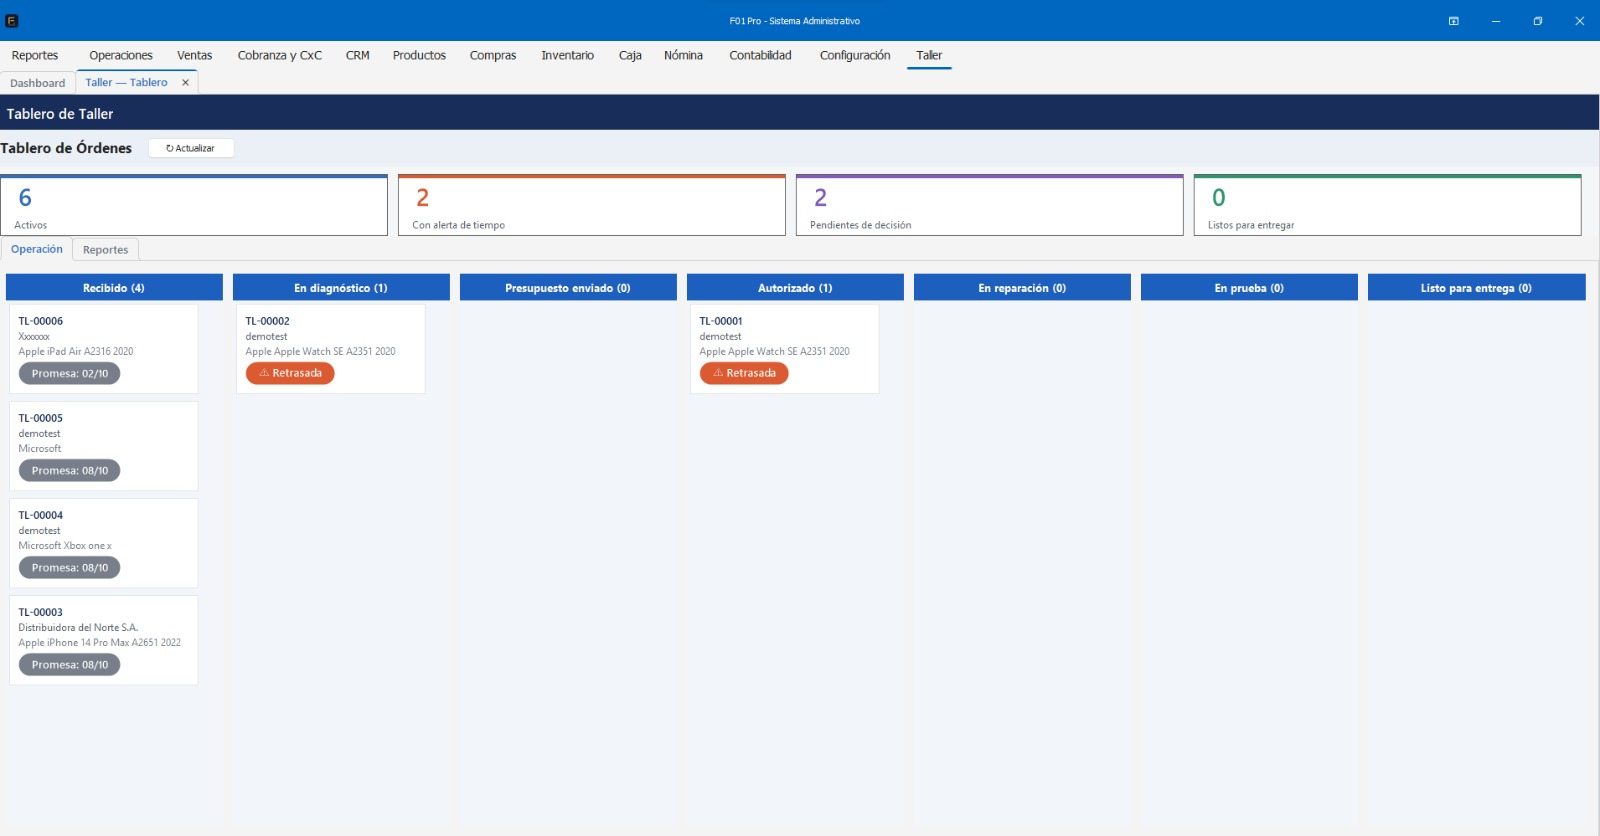Click the Retrasada badge on TL-00001

[x=744, y=373]
